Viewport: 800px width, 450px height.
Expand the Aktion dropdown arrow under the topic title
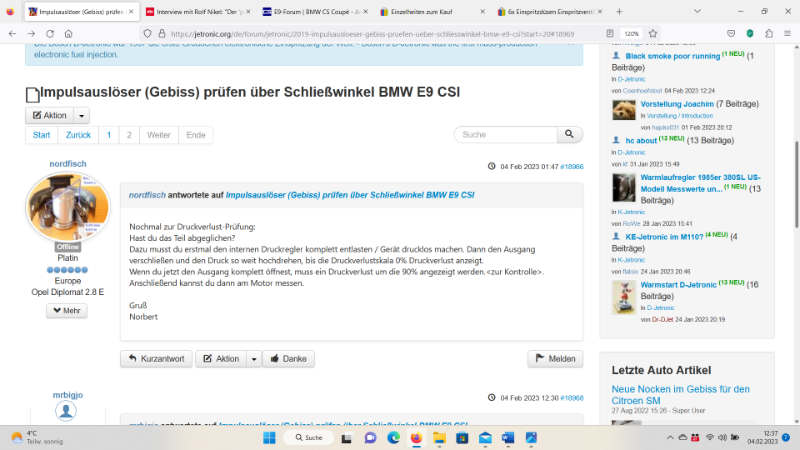[82, 116]
